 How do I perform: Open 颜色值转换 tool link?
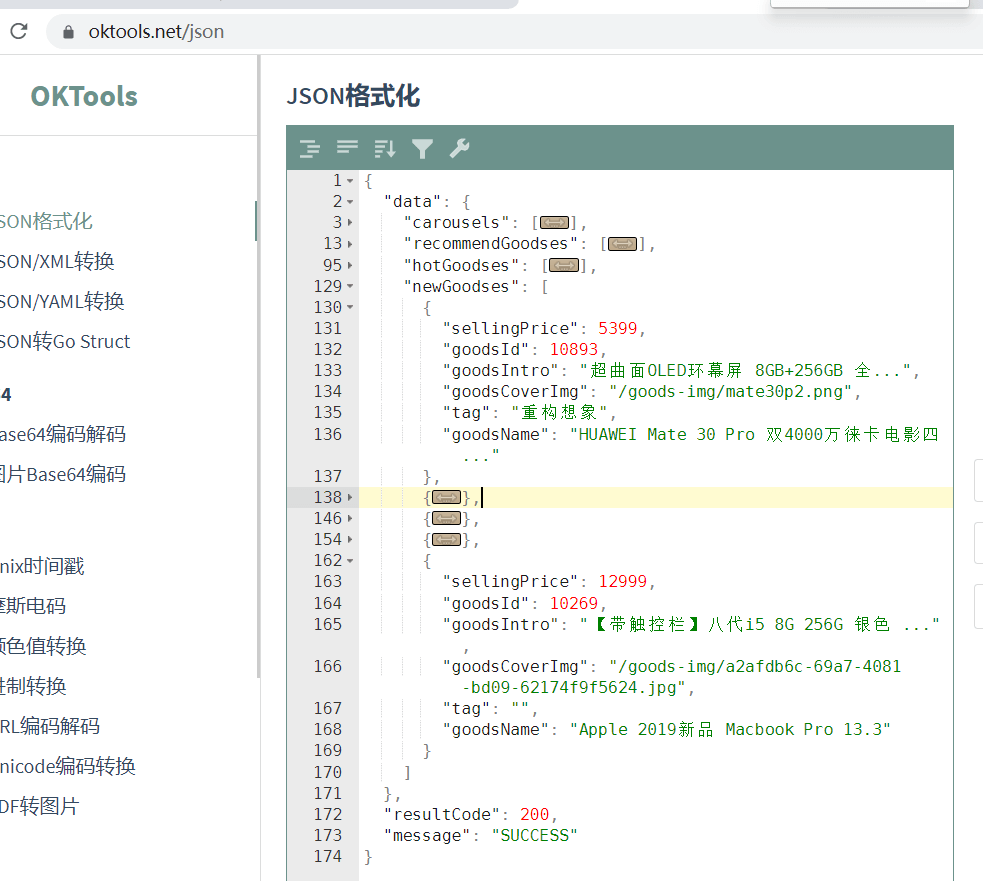(x=43, y=646)
